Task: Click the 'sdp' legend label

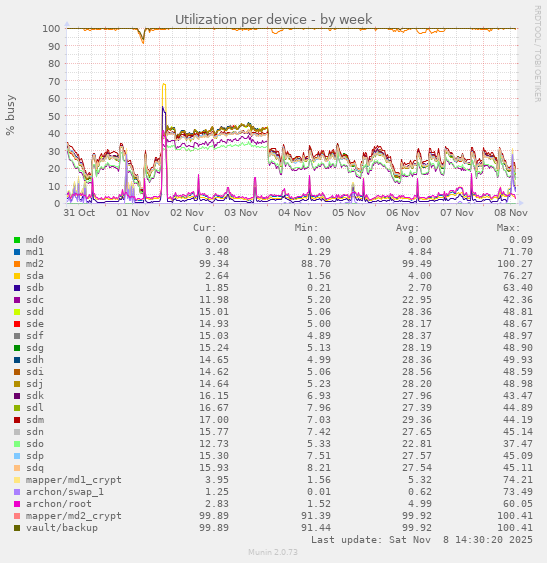Action: coord(35,456)
